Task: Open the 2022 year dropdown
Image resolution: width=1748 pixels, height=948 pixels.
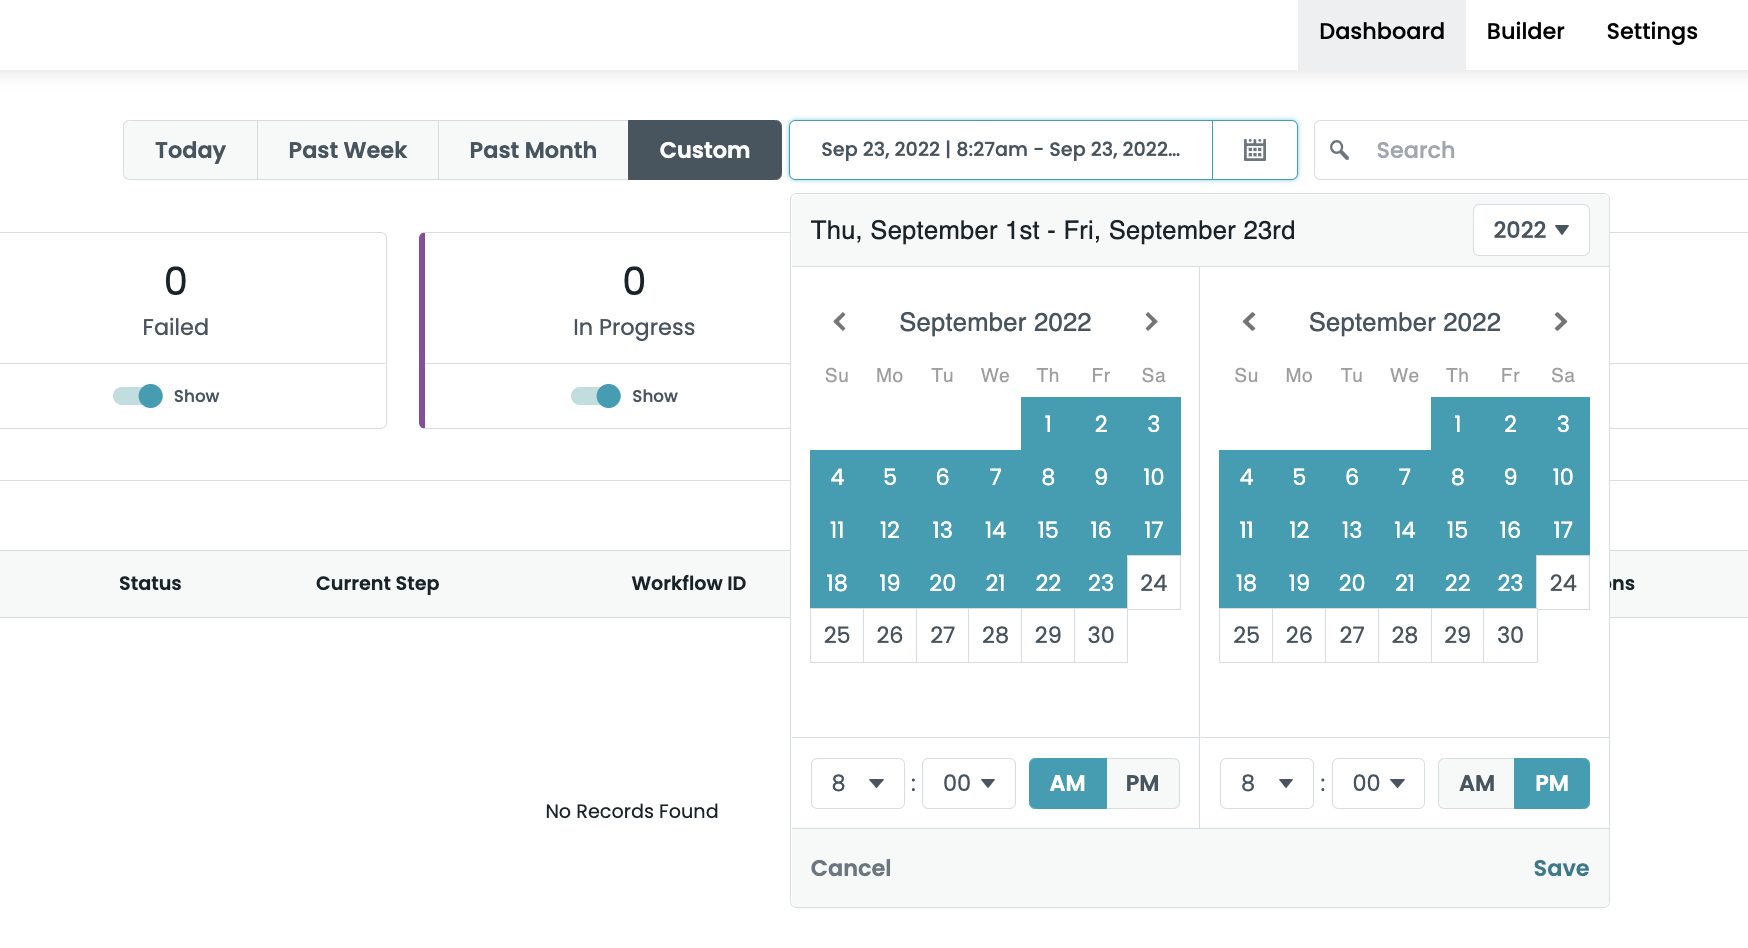Action: tap(1531, 230)
